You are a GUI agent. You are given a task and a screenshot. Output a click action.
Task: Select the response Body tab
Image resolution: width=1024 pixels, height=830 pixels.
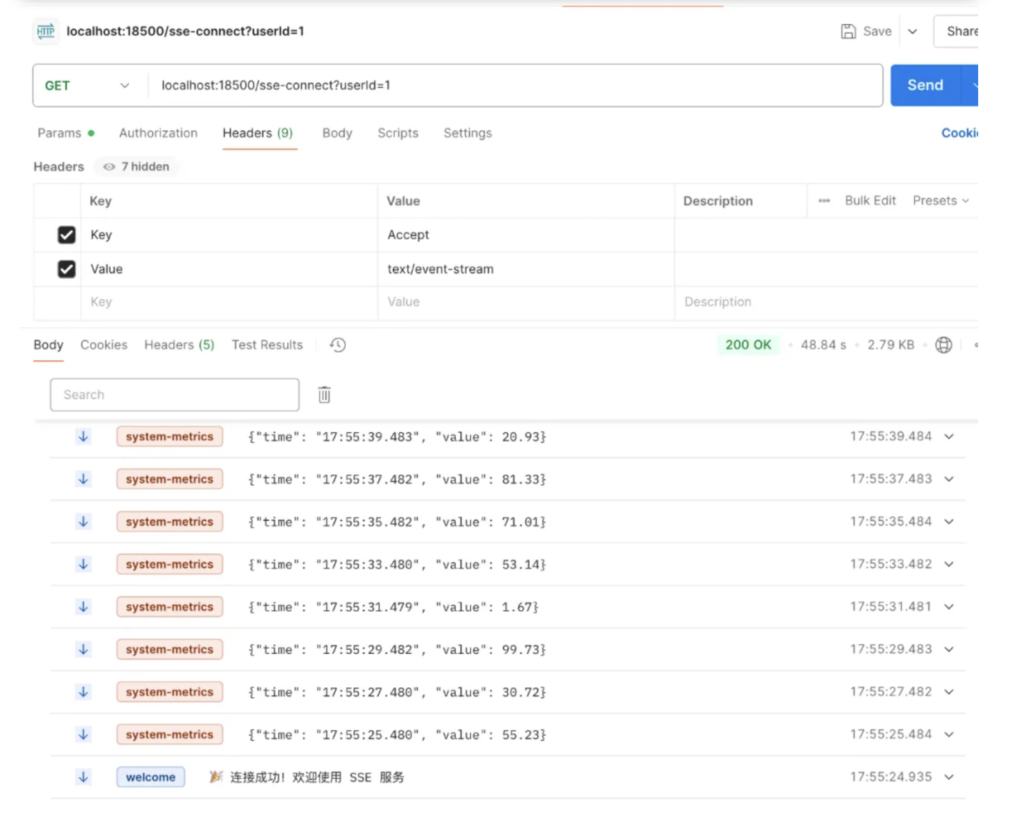pos(48,345)
